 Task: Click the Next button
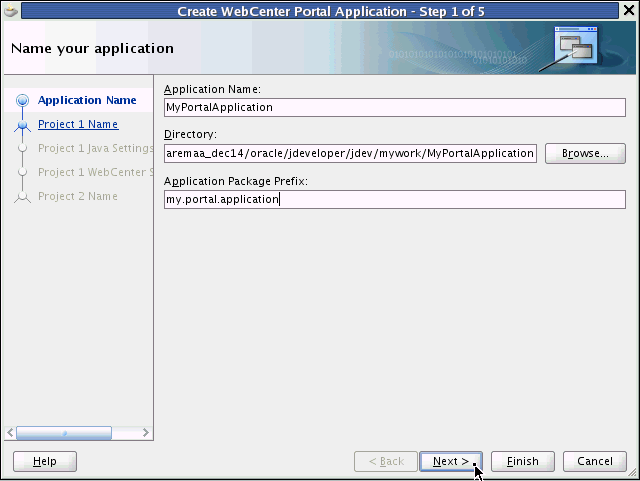pos(451,461)
